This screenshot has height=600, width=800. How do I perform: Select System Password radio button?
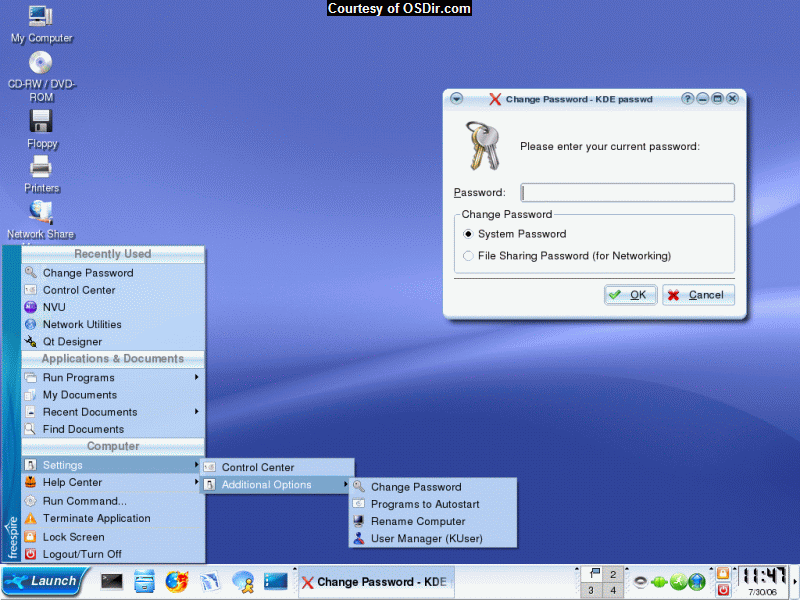(x=468, y=234)
